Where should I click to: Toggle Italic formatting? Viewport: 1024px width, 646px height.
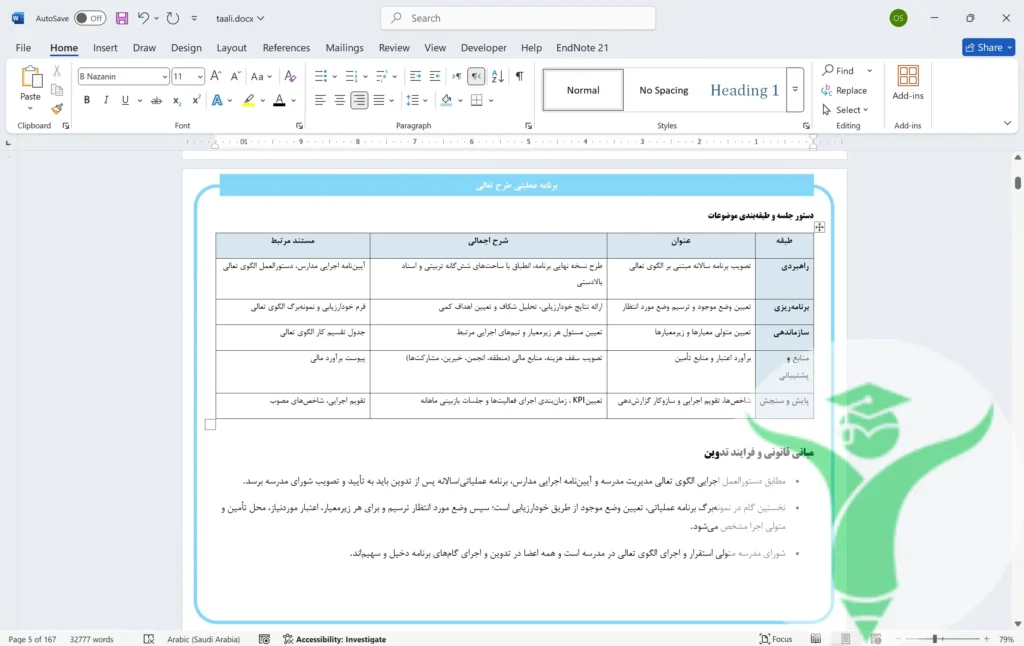pyautogui.click(x=106, y=101)
